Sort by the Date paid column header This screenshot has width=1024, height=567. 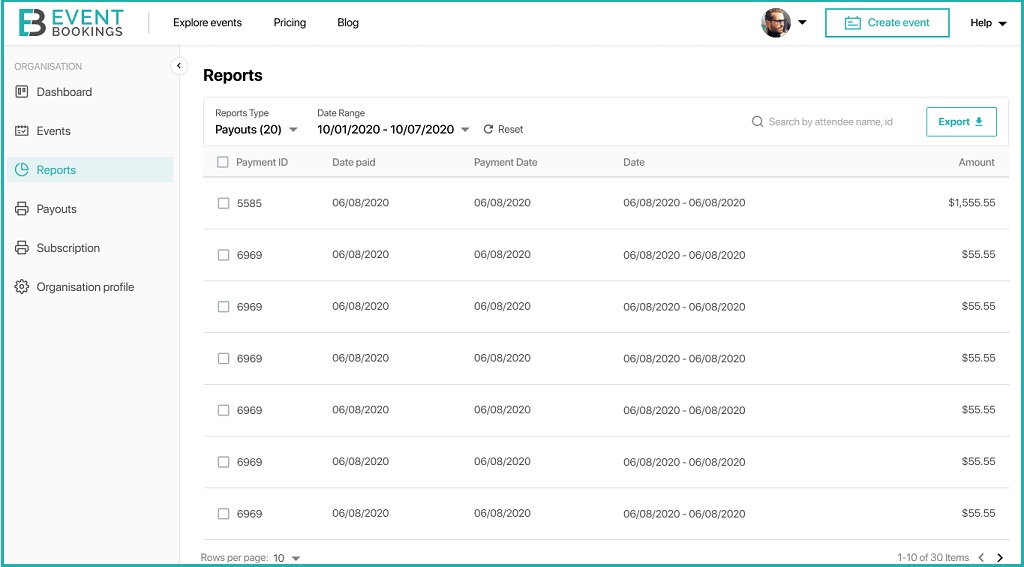(354, 162)
